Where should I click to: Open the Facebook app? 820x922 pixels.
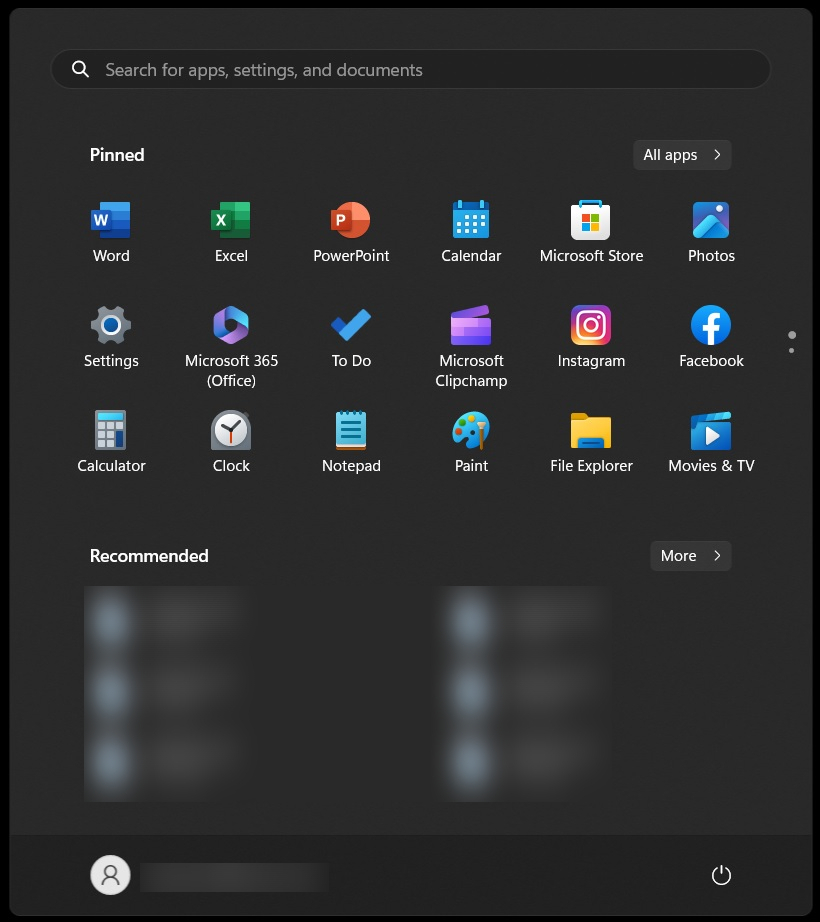[x=711, y=337]
